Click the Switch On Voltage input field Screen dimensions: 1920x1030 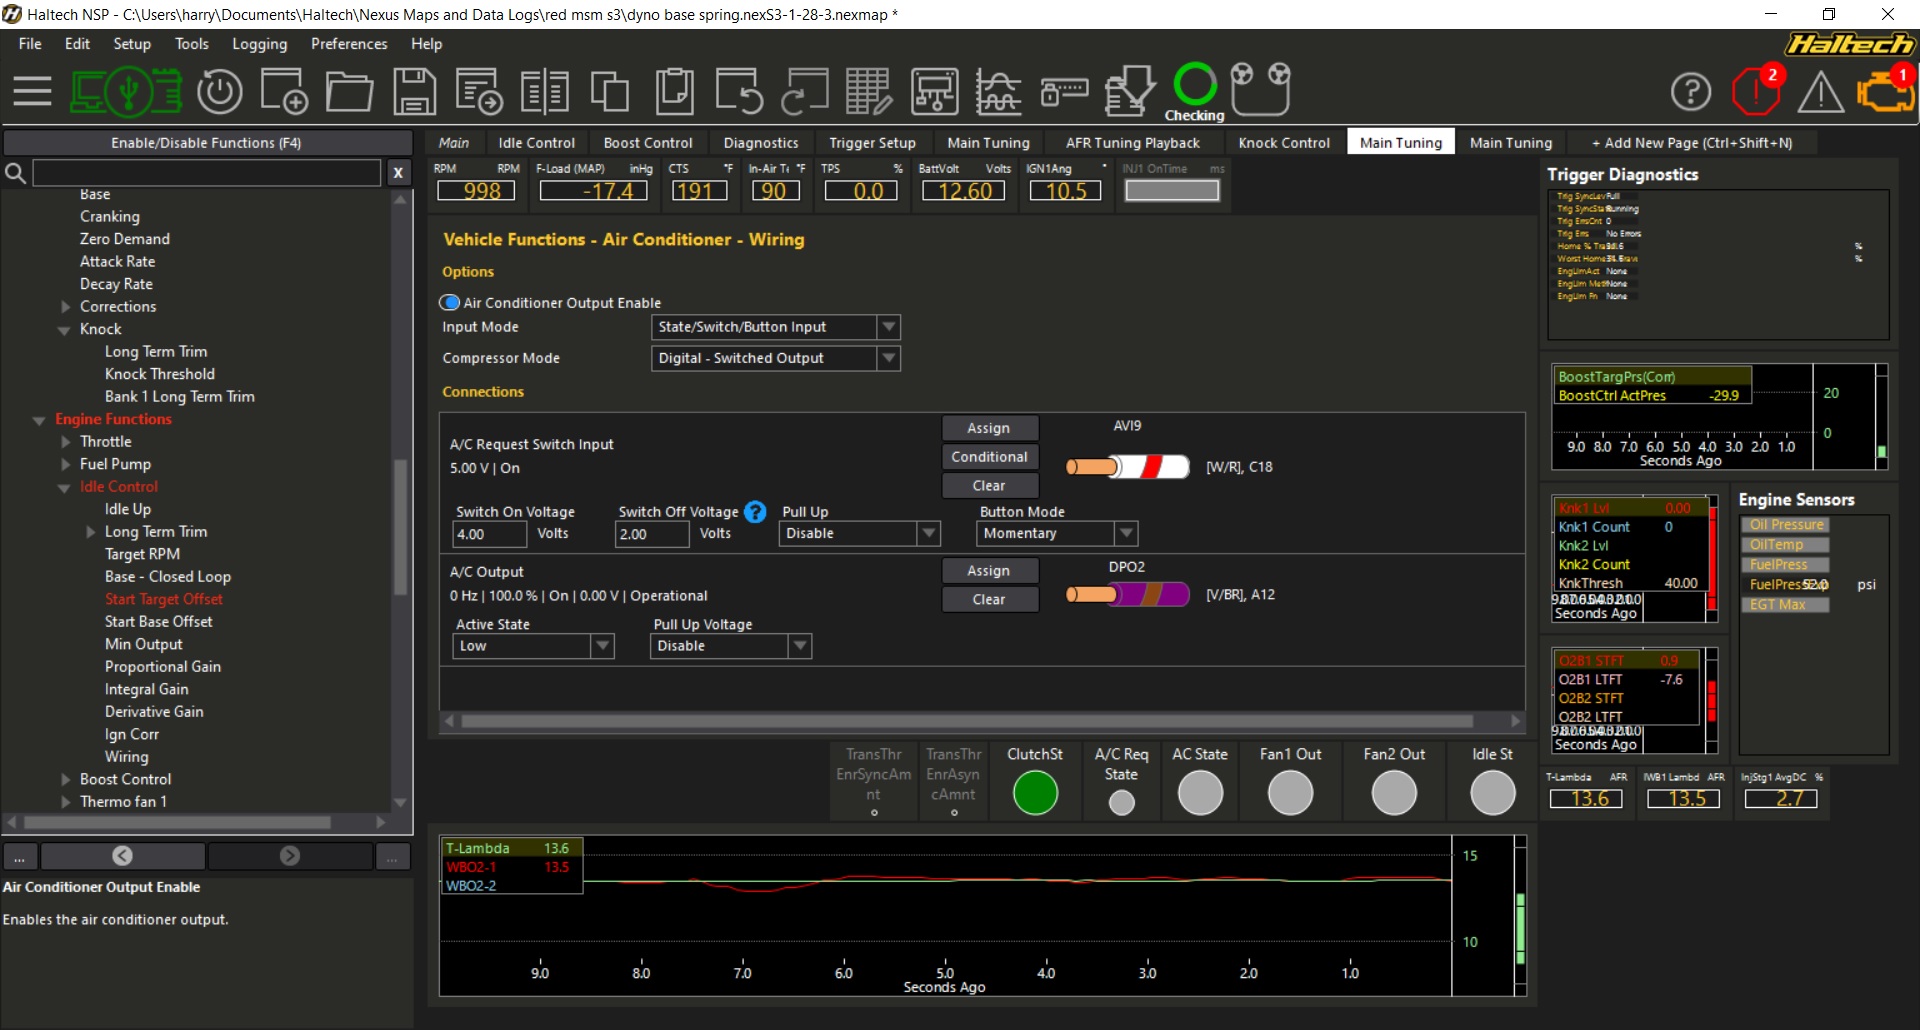(x=489, y=534)
